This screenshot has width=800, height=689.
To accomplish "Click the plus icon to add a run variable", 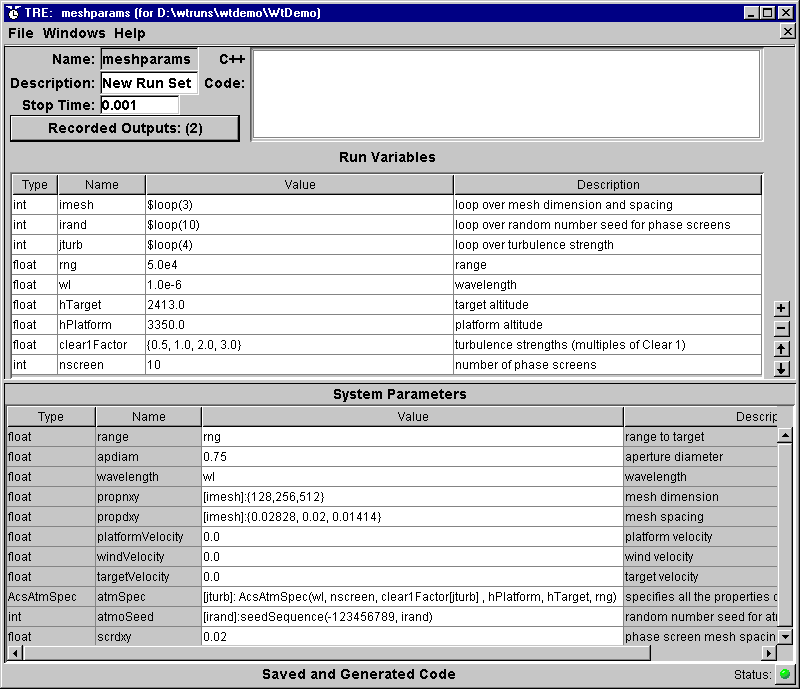I will coord(781,308).
